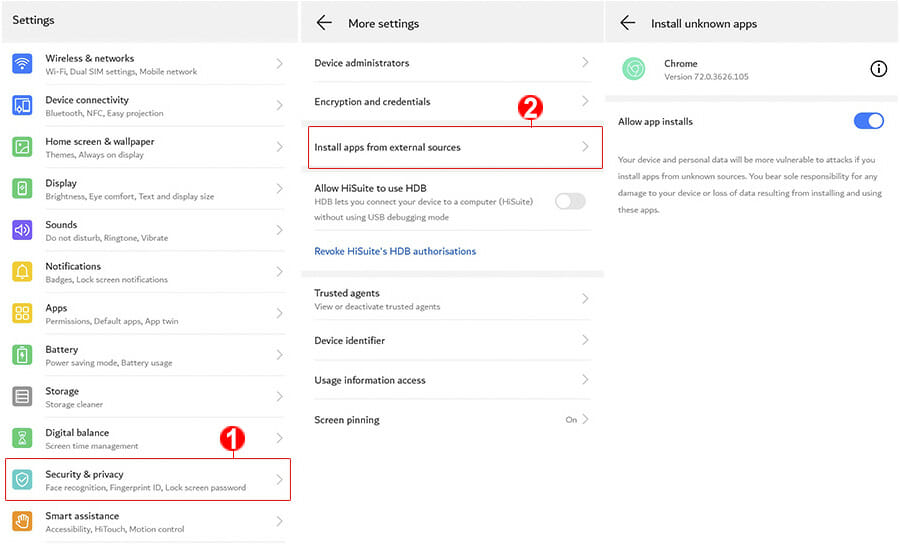Expand Encryption and credentials chevron

pyautogui.click(x=585, y=101)
